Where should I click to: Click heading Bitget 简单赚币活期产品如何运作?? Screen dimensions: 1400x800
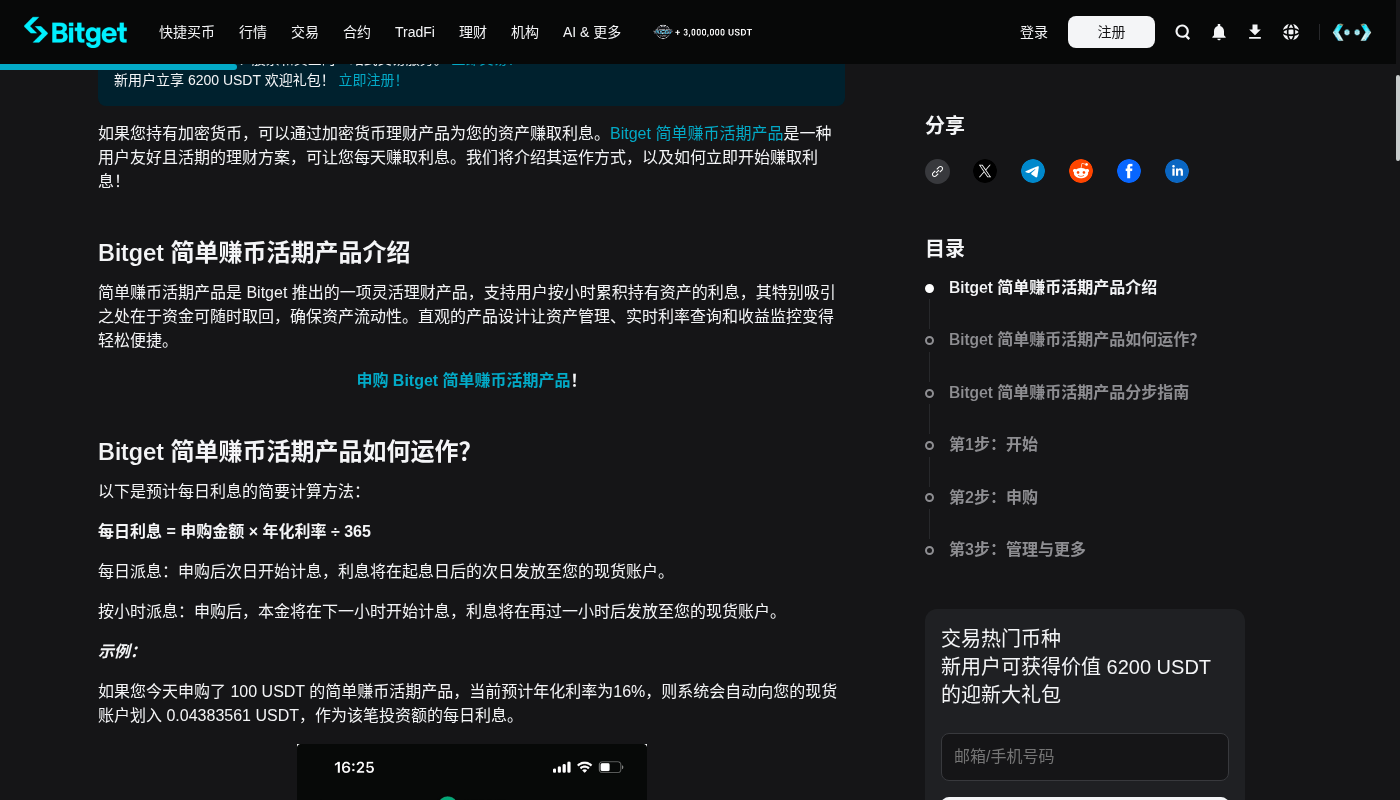(284, 452)
